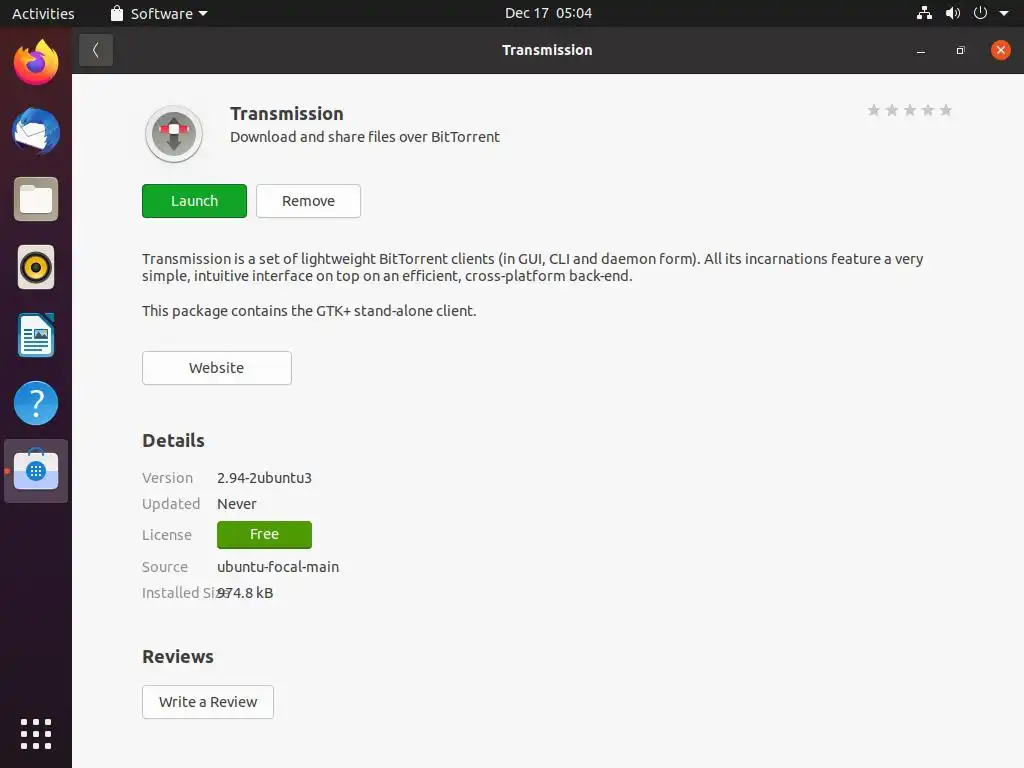Click the Details section heading

174,441
